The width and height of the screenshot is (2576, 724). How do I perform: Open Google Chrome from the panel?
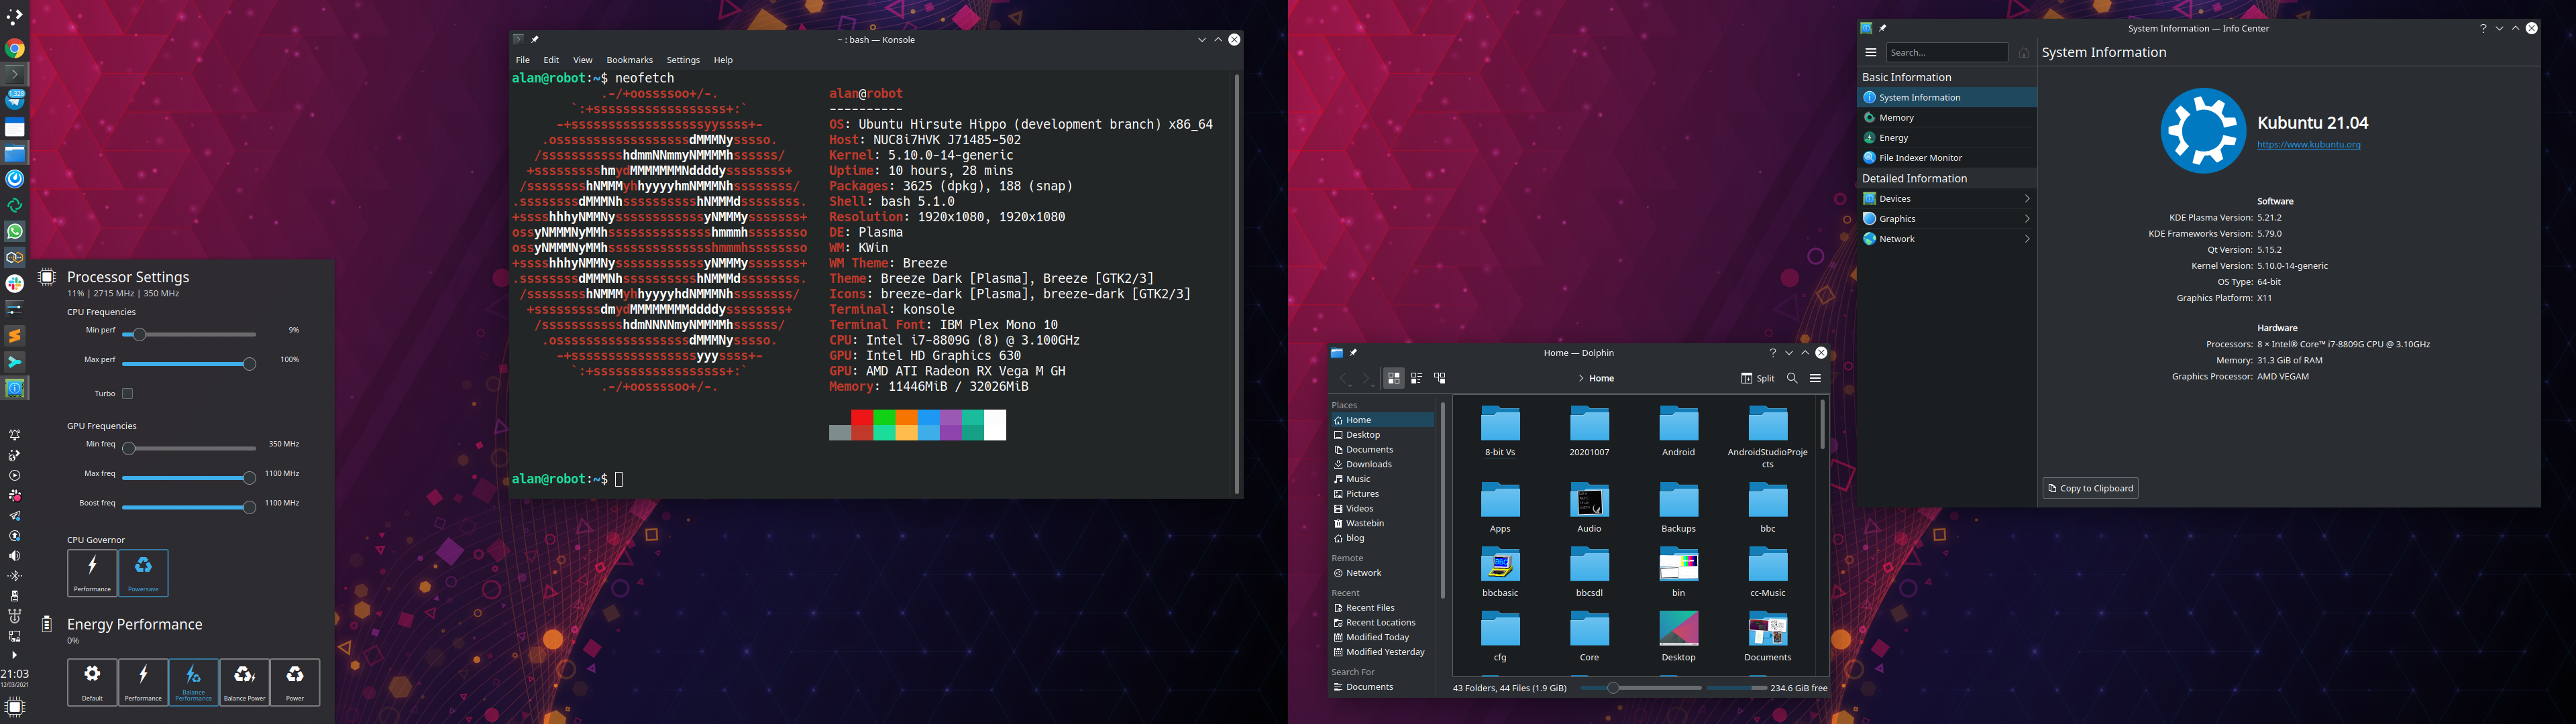tap(14, 48)
